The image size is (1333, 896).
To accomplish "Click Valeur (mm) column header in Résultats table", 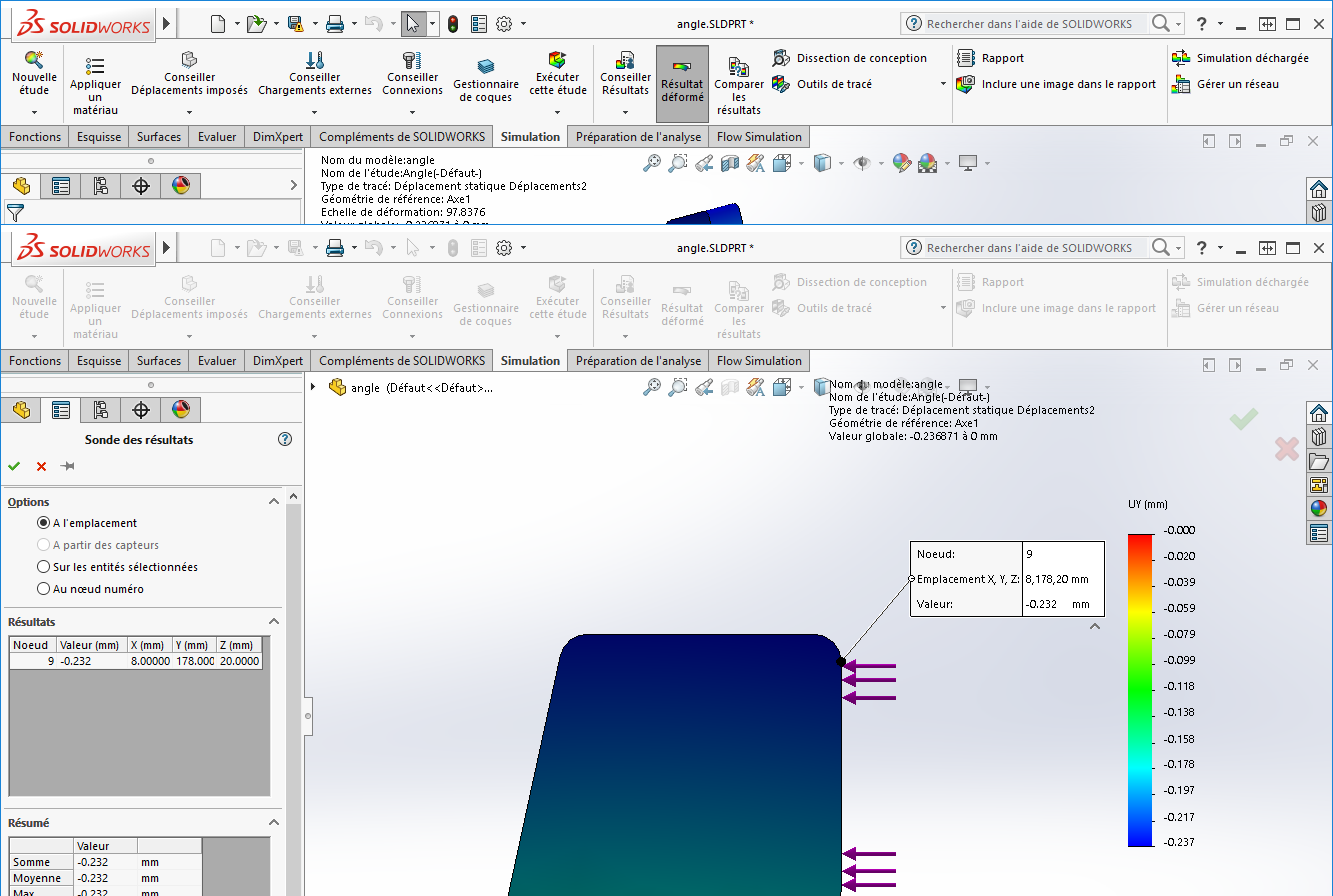I will 91,645.
